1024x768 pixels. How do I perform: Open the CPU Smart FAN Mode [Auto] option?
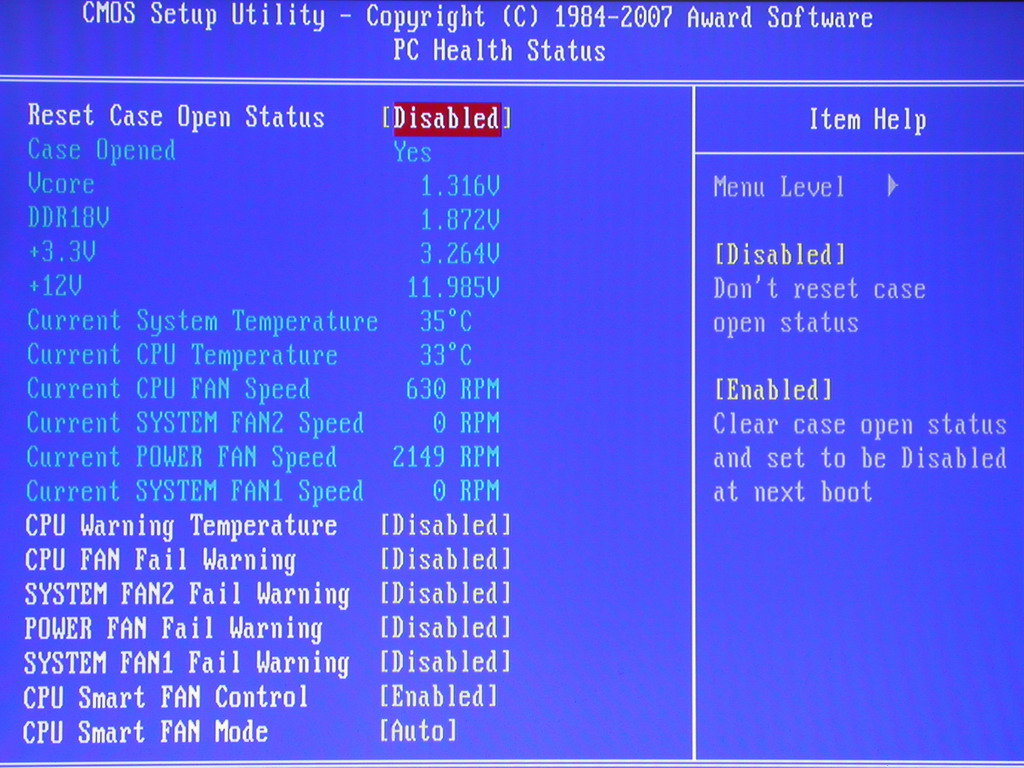[x=419, y=731]
